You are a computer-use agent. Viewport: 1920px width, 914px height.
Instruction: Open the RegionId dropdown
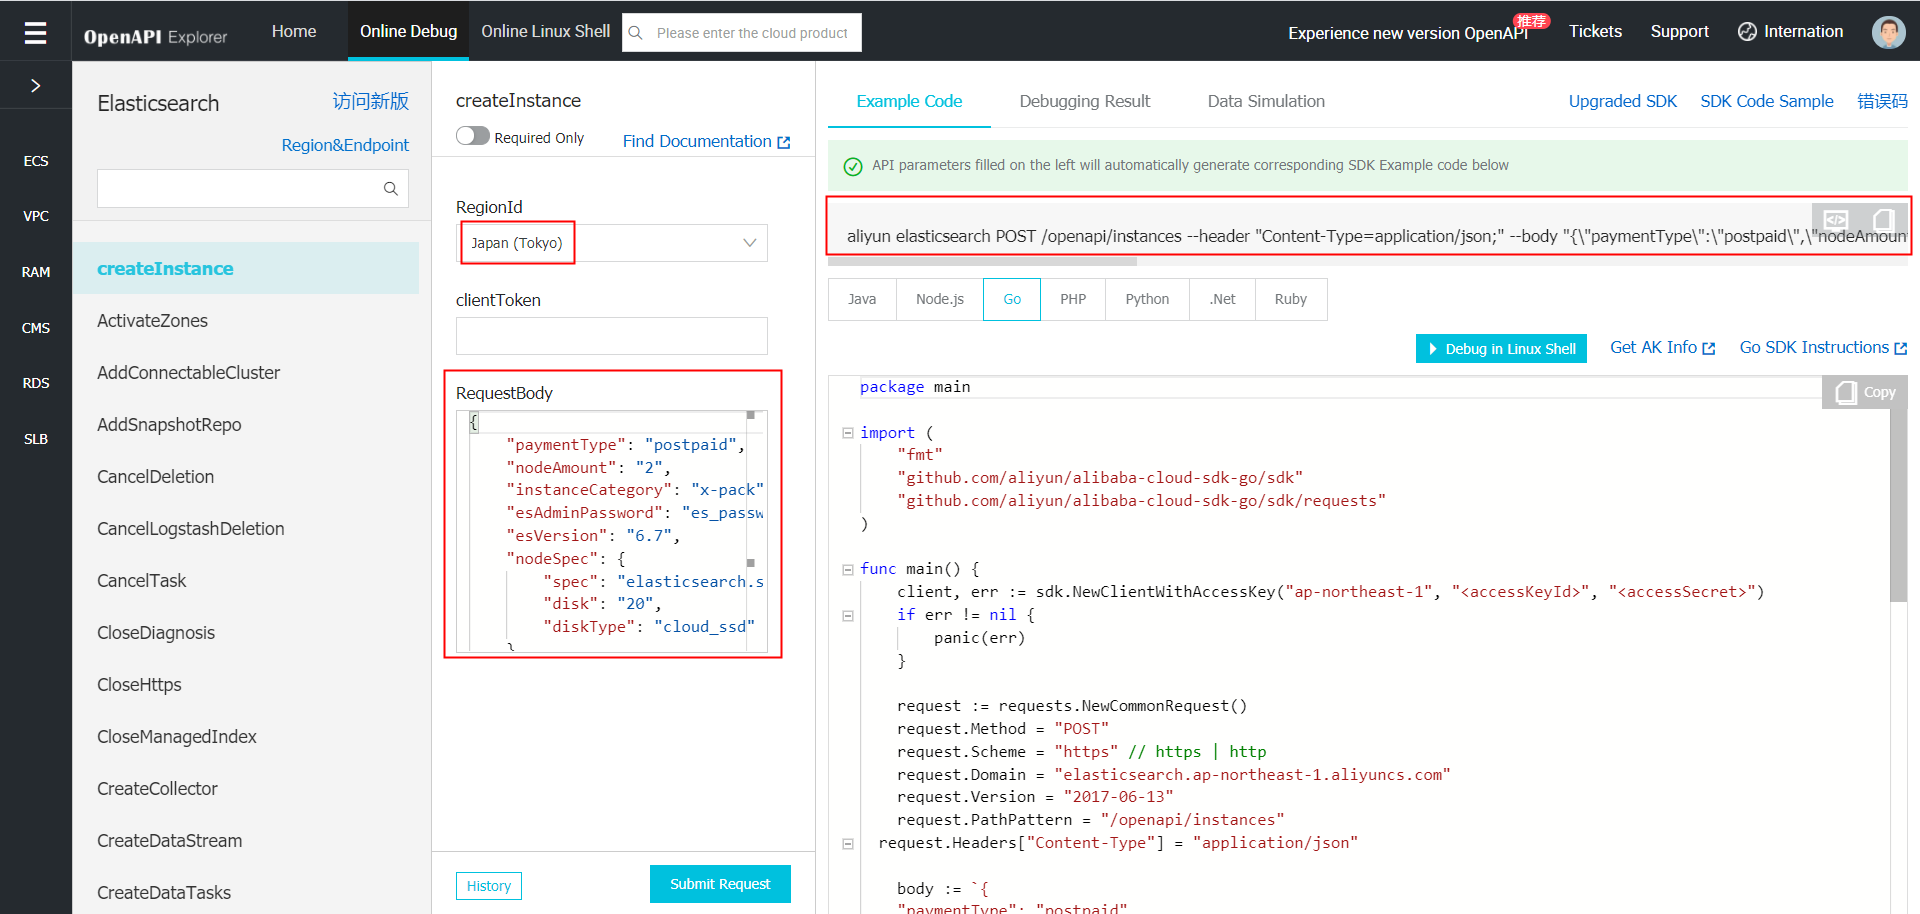(x=612, y=243)
